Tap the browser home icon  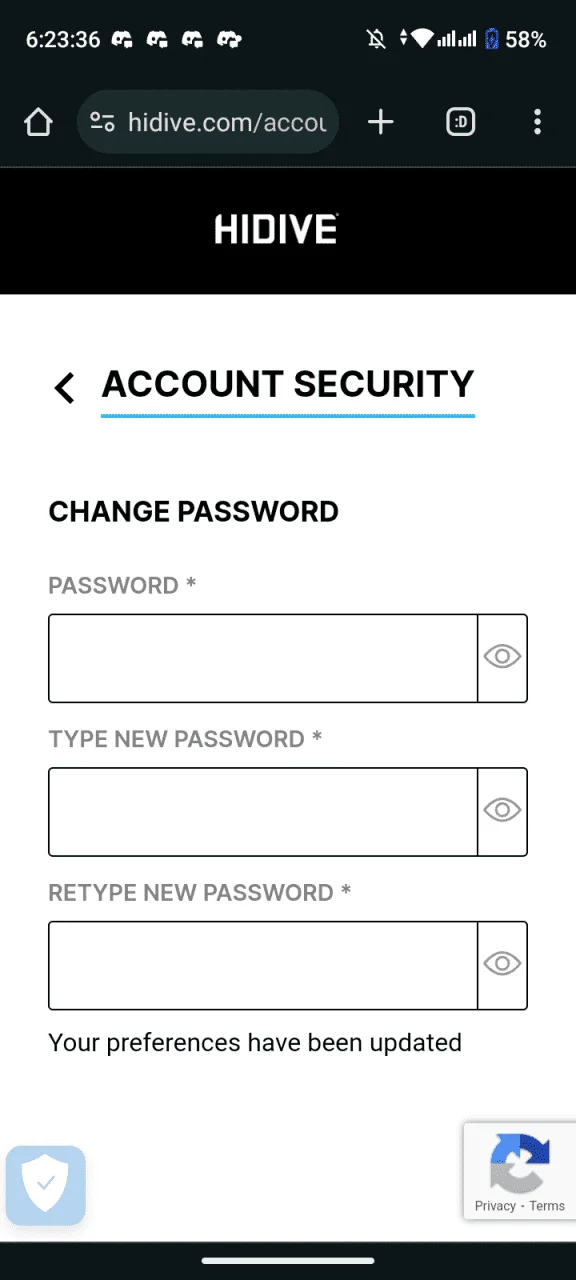(38, 123)
